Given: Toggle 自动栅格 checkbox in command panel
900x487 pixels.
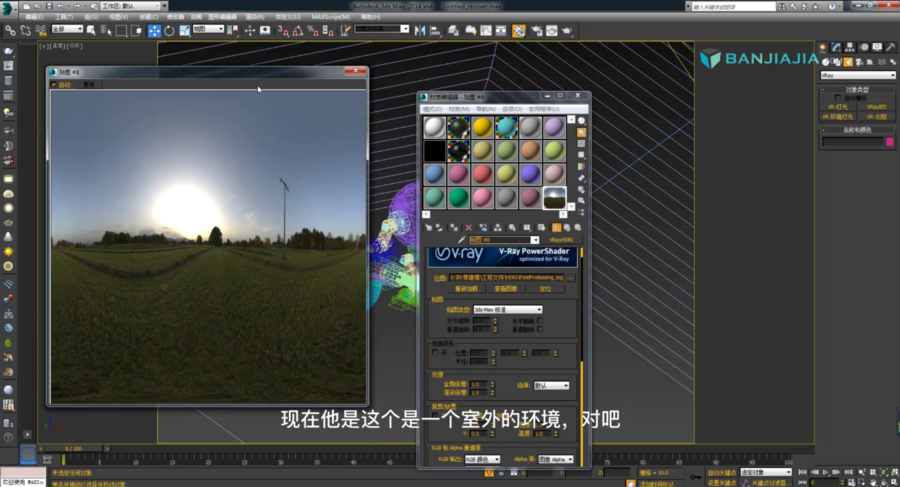Looking at the screenshot, I should click(838, 98).
